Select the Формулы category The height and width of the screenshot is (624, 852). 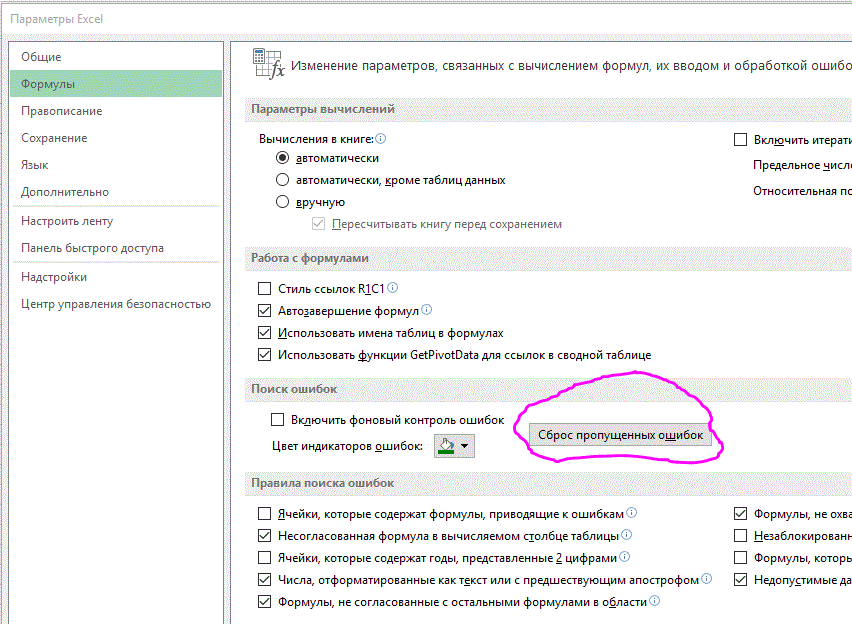click(116, 84)
